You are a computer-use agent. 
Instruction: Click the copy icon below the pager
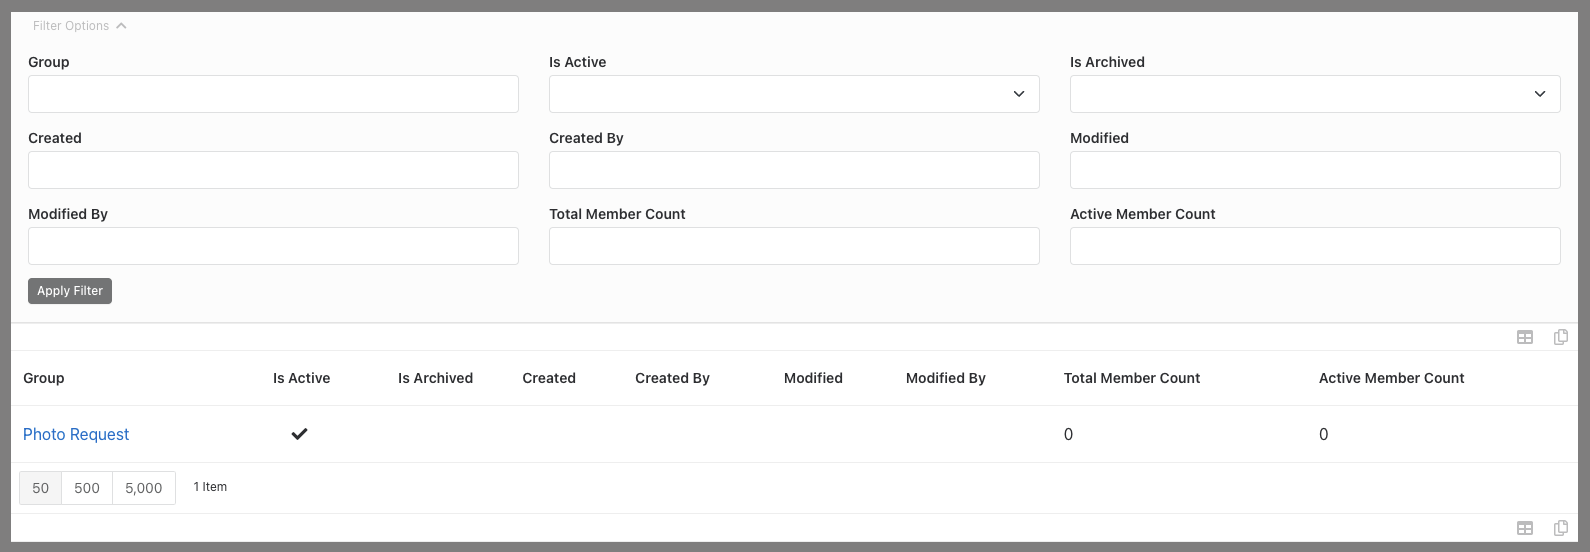(x=1560, y=528)
